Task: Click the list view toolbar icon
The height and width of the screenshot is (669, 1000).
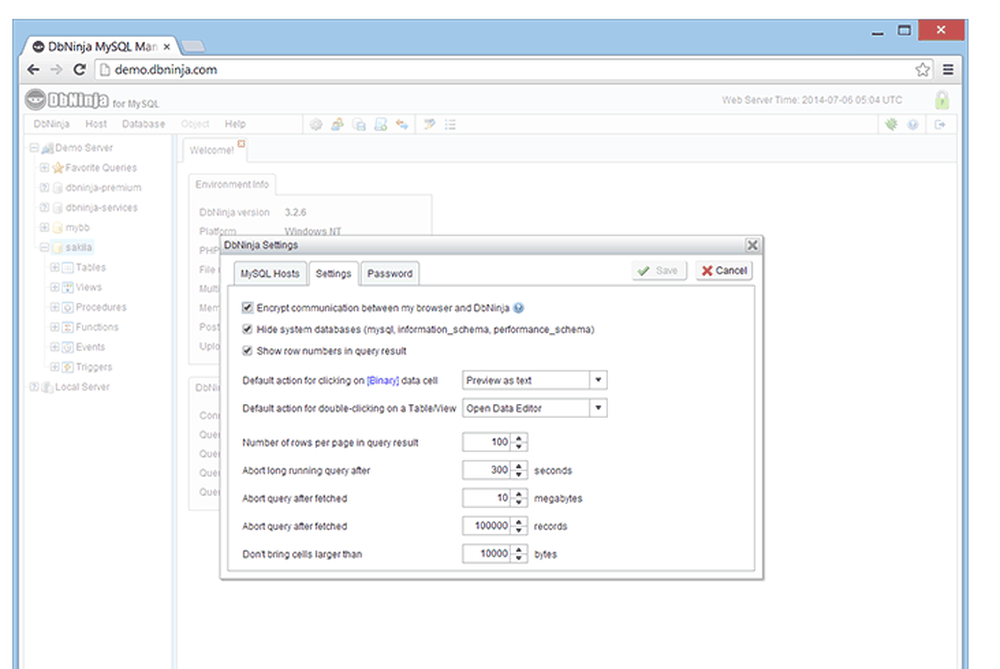Action: click(450, 124)
